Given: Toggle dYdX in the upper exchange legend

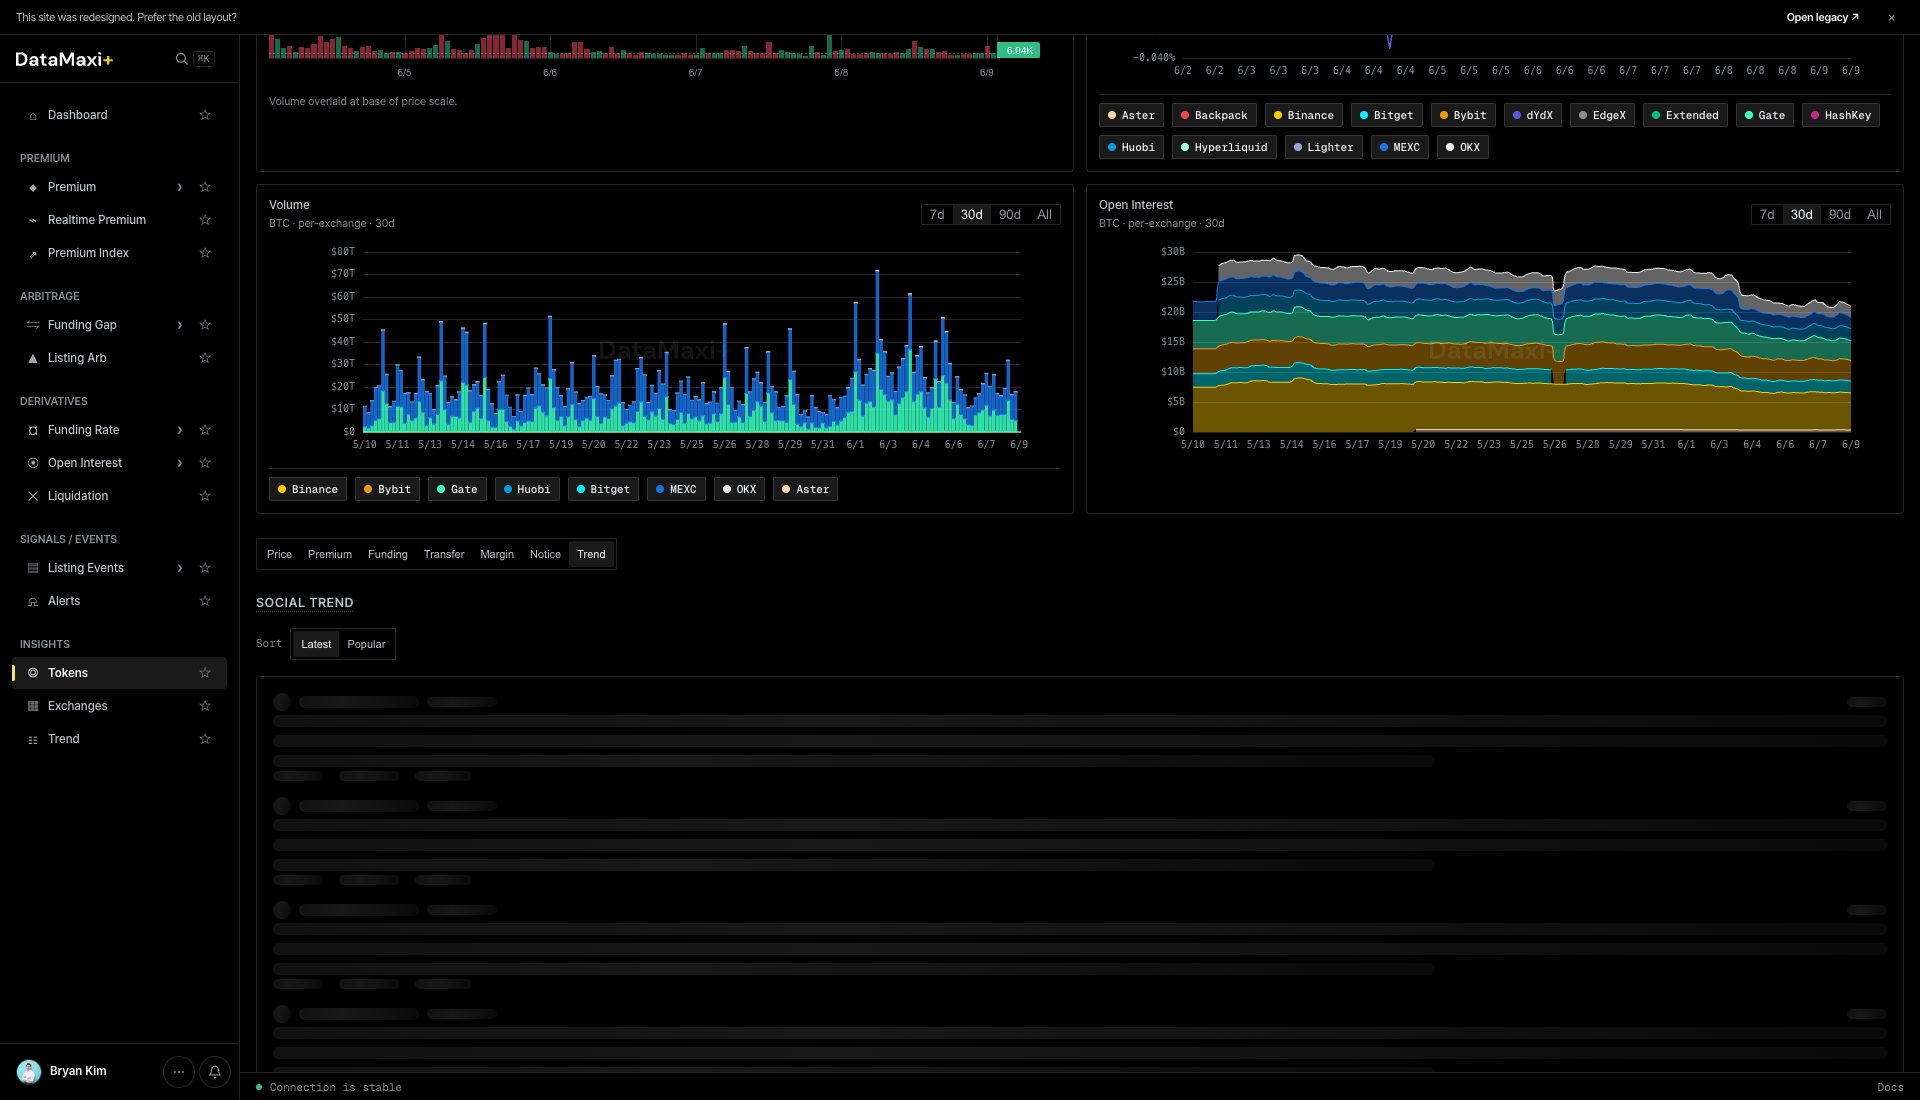Looking at the screenshot, I should 1533,115.
